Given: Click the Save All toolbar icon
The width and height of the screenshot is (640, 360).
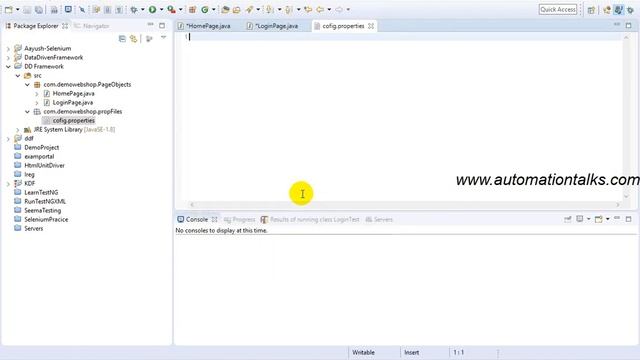Looking at the screenshot, I should 38,9.
